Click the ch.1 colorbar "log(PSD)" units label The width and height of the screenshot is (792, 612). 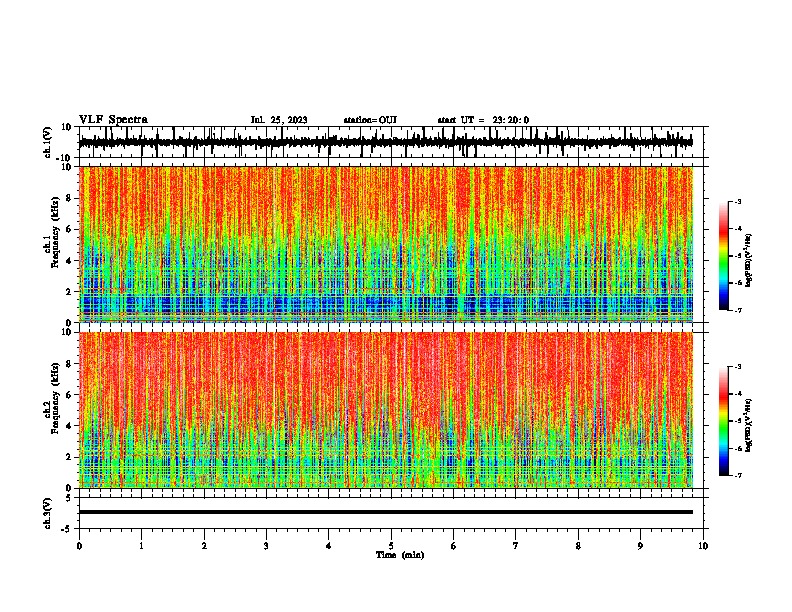coord(748,260)
